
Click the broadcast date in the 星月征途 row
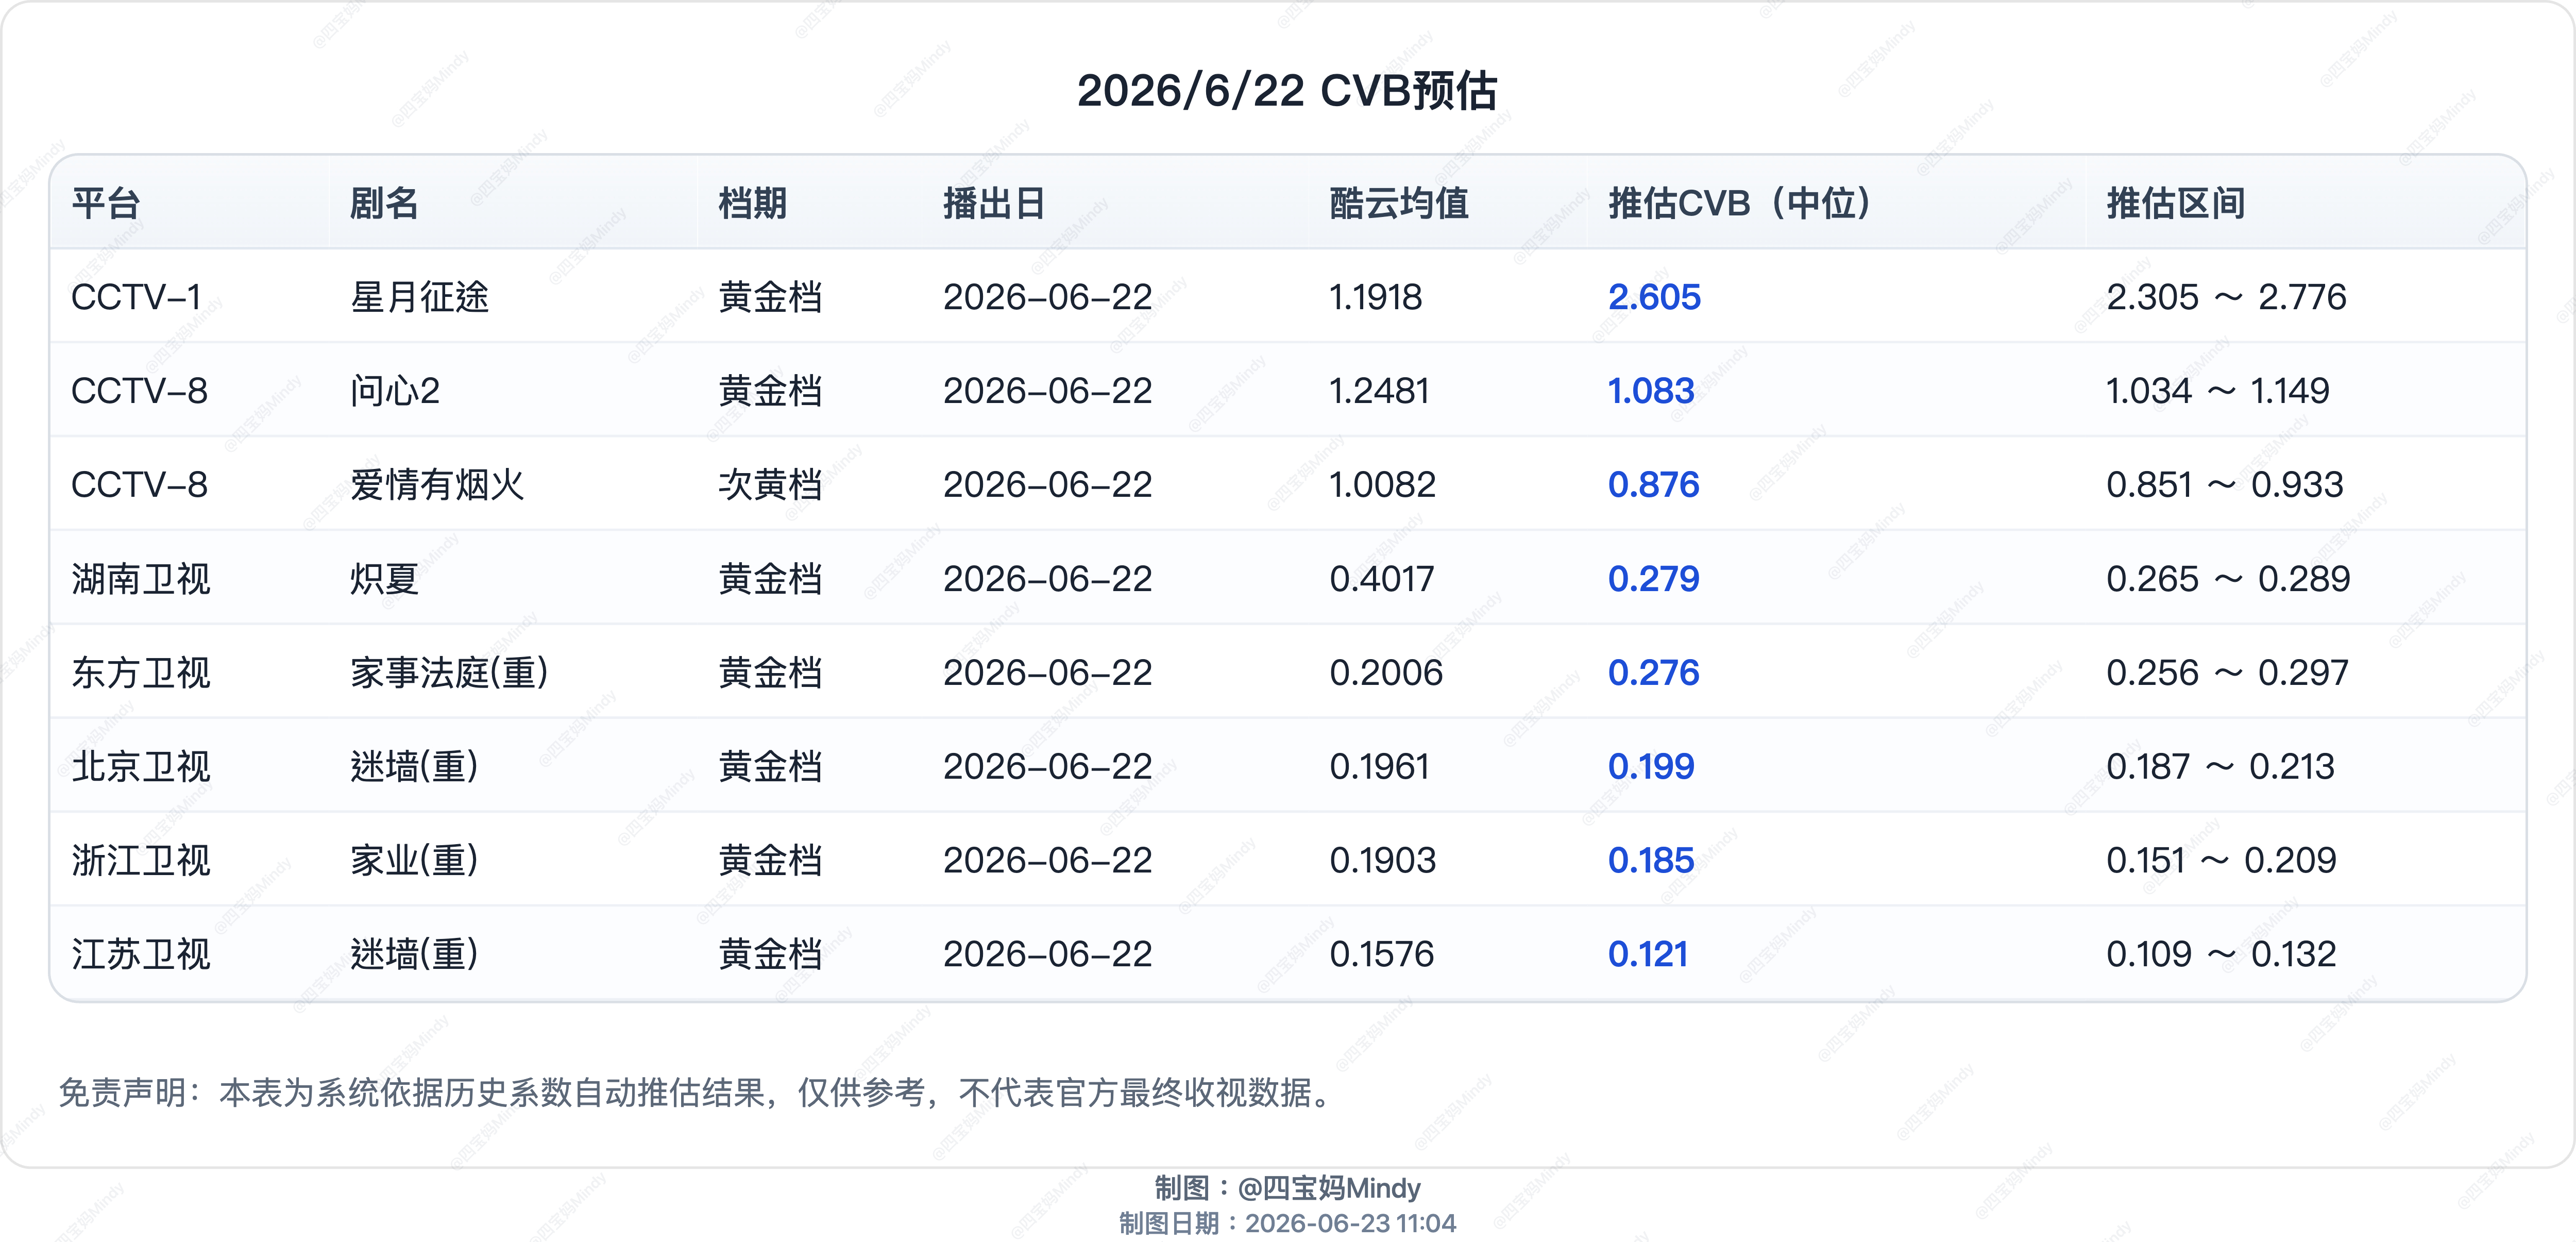[x=1047, y=297]
